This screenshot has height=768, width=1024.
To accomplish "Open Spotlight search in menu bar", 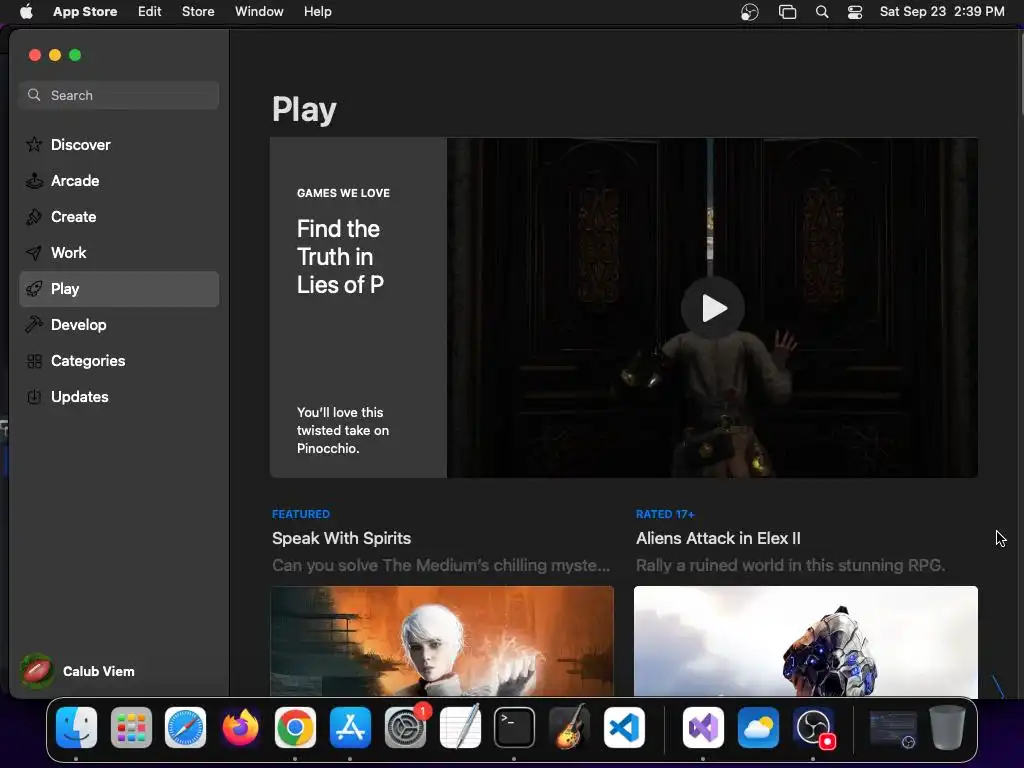I will tap(822, 12).
